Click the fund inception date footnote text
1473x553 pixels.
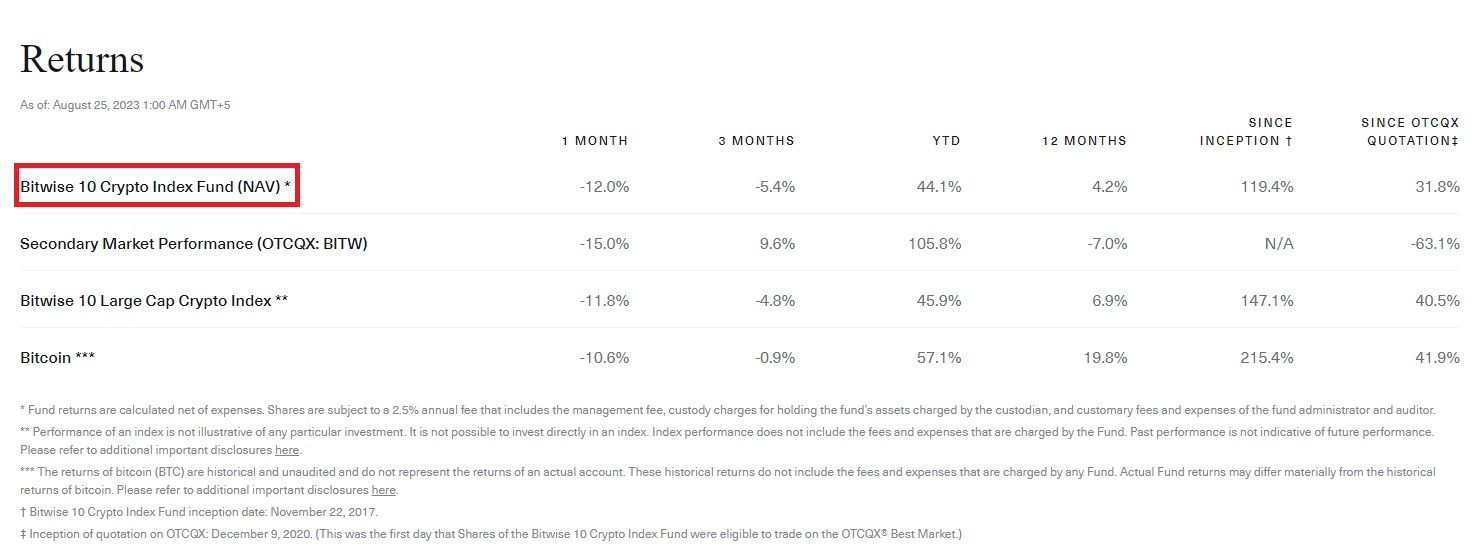[x=199, y=512]
